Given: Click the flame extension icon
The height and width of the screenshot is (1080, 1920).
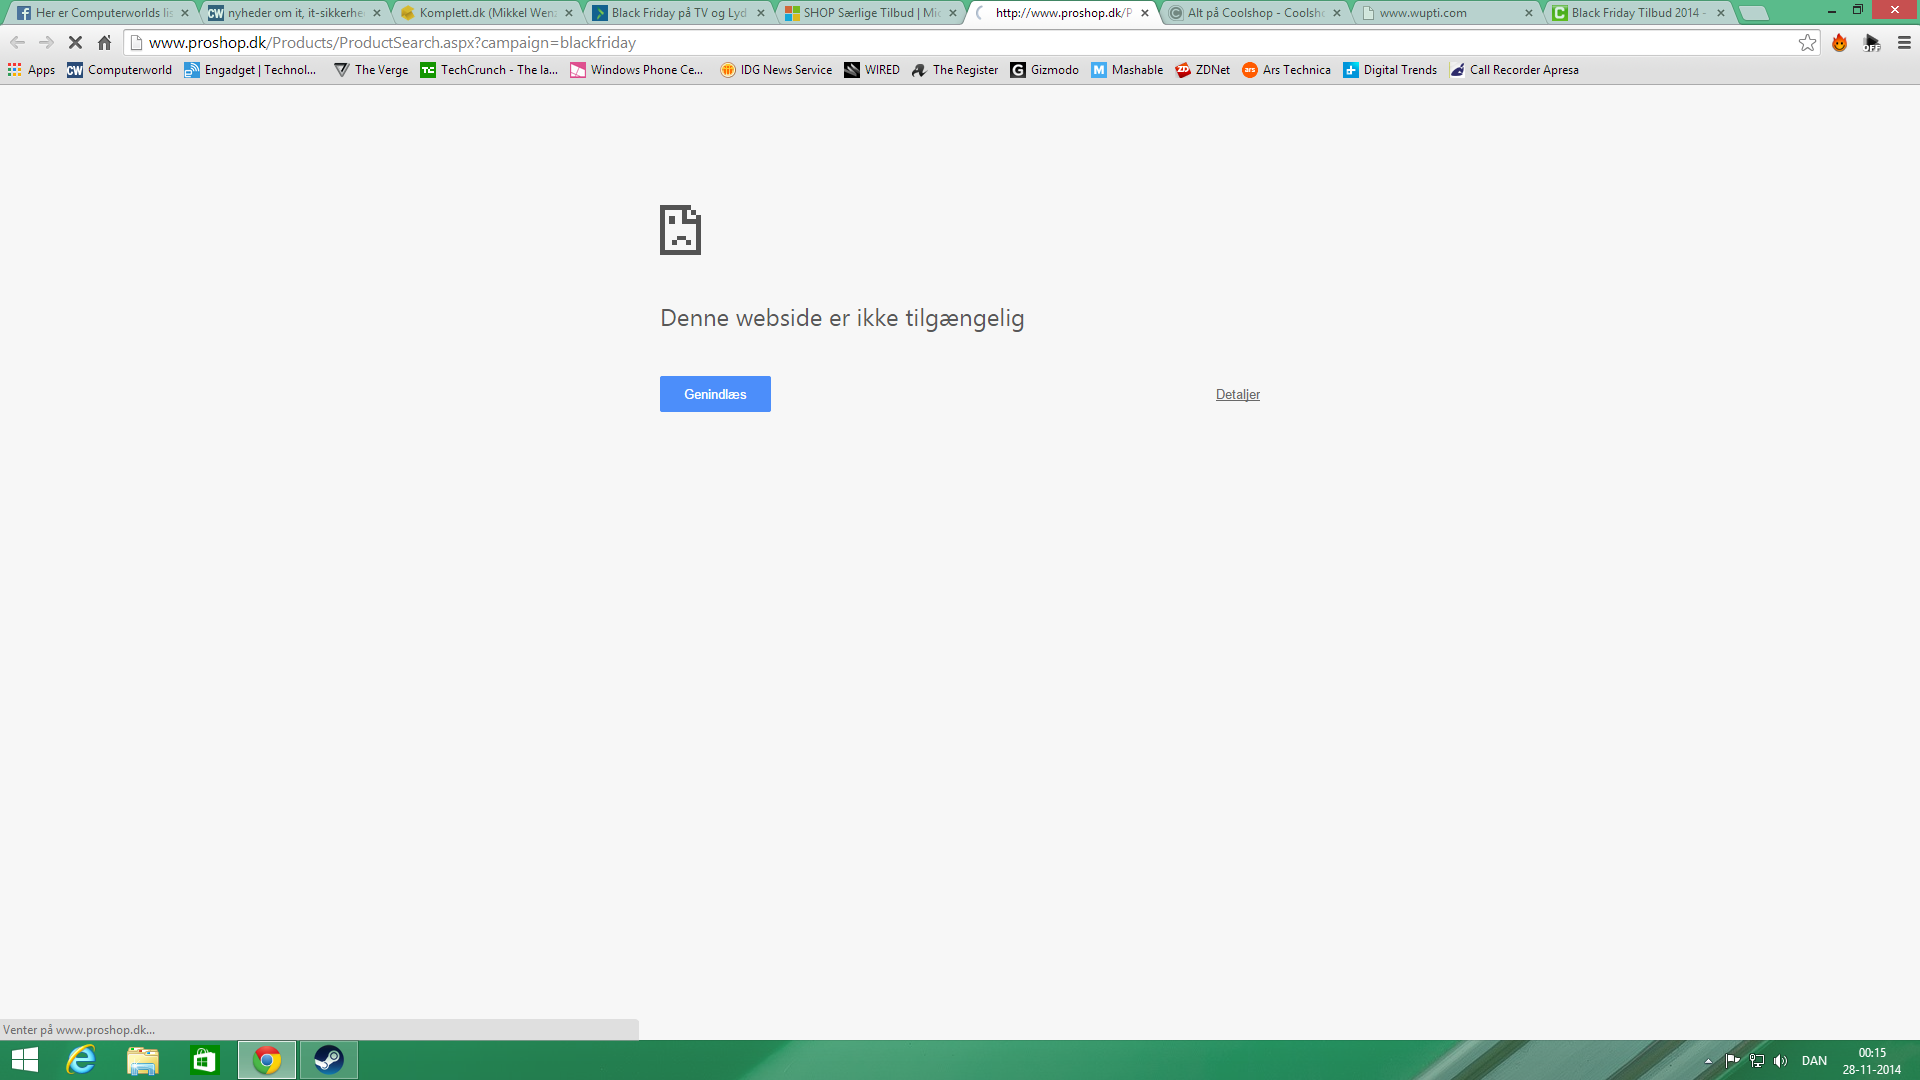Looking at the screenshot, I should coord(1839,43).
